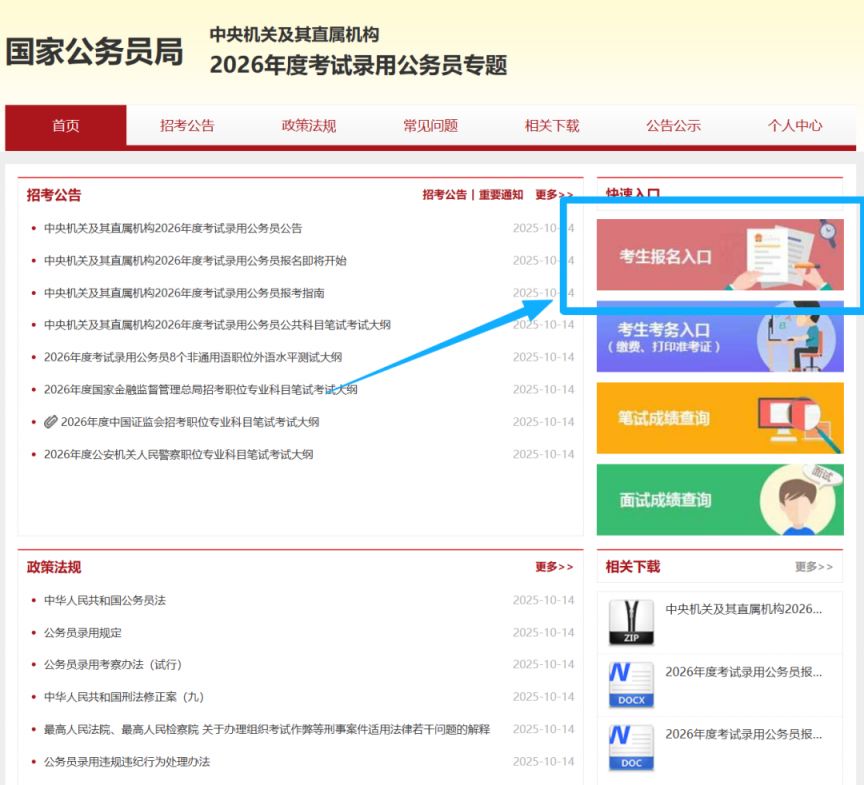Click the 重要通知 filter label
The height and width of the screenshot is (785, 864).
[500, 194]
